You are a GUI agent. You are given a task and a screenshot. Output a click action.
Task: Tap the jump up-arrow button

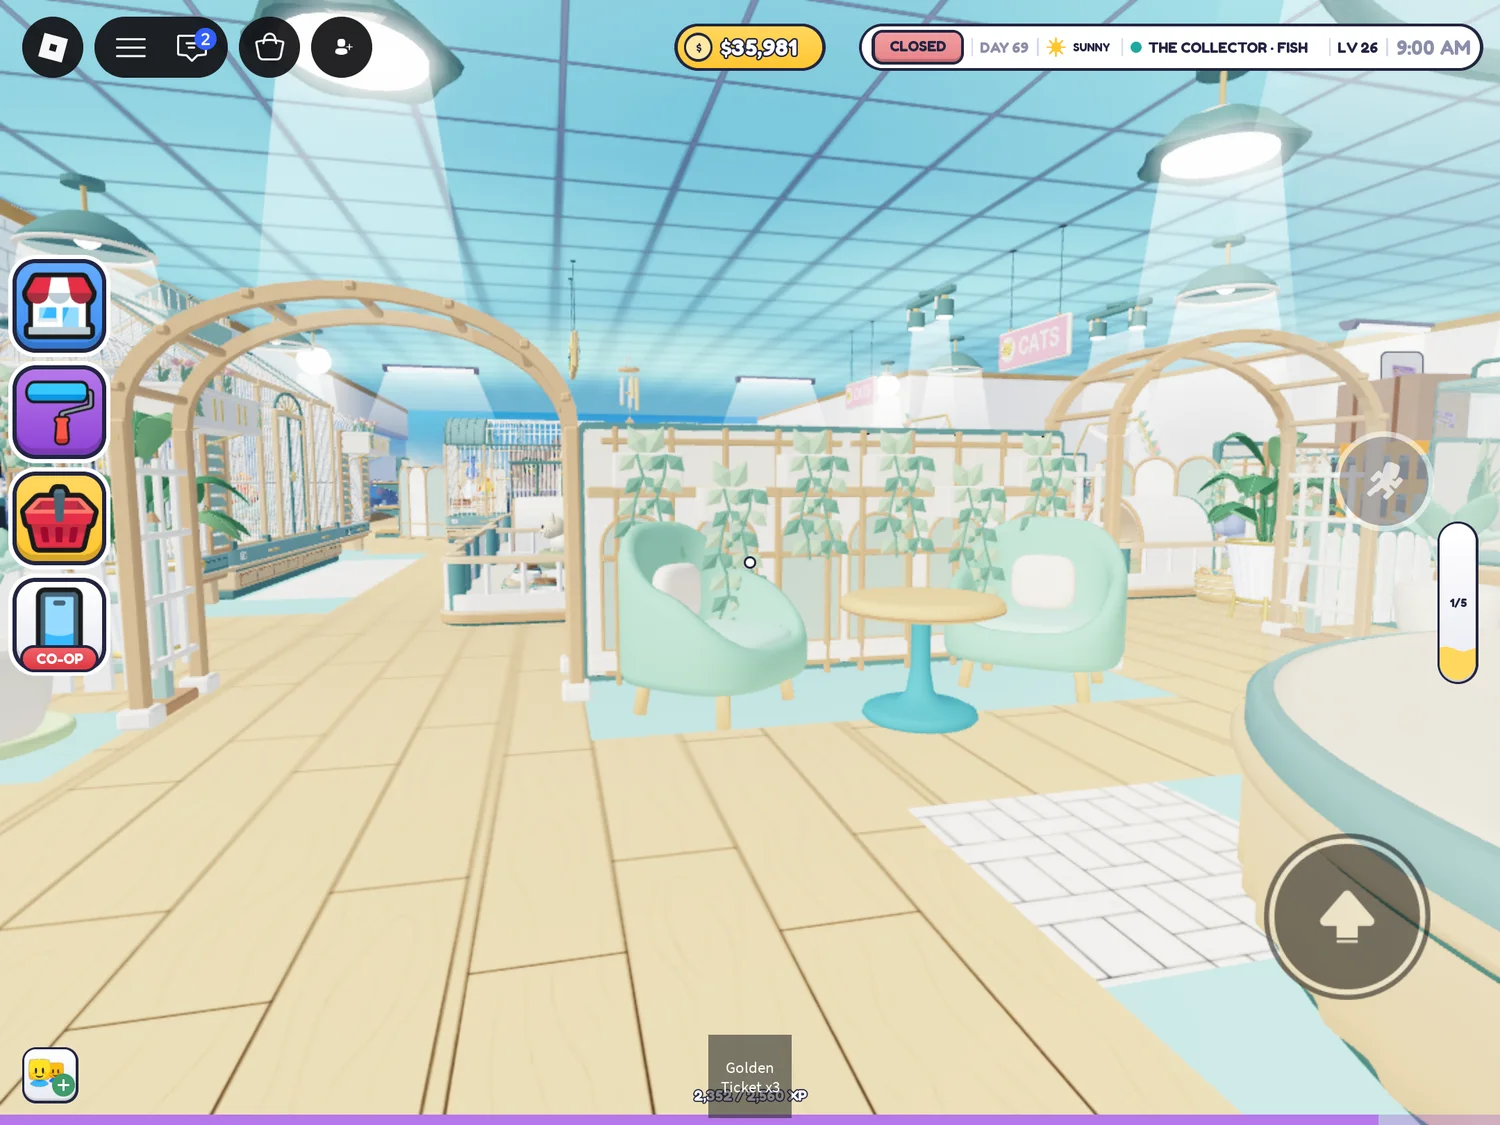pos(1347,916)
